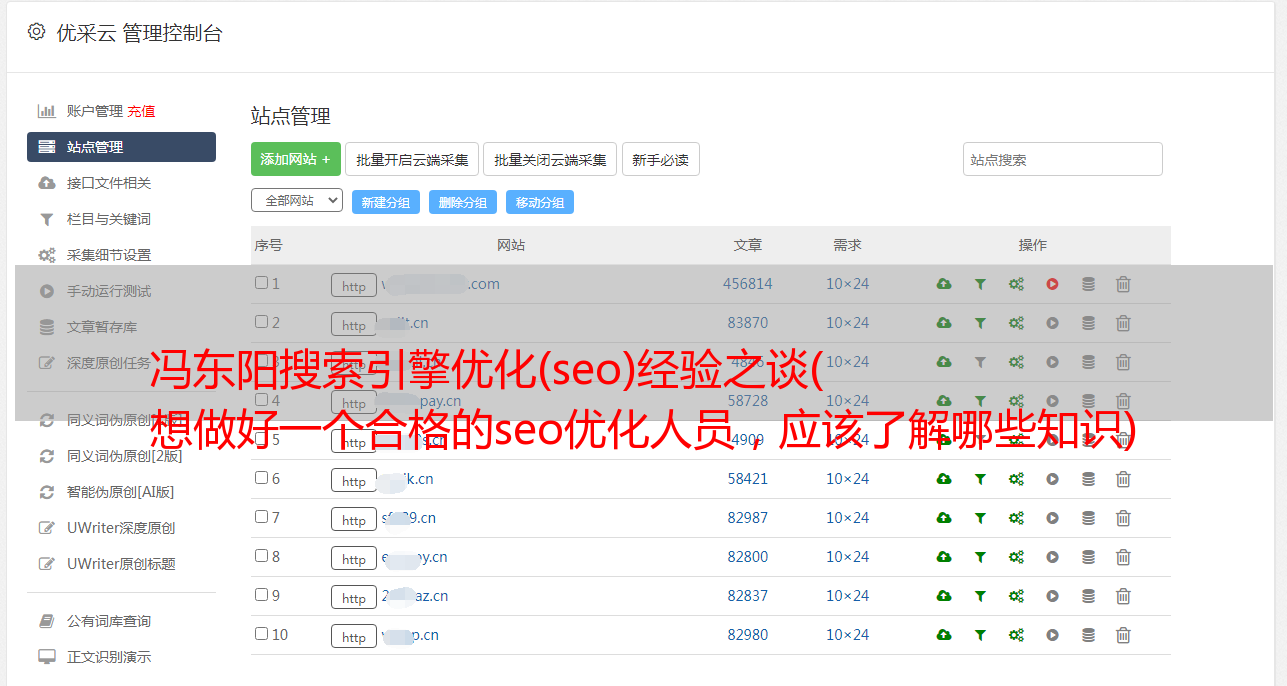Click the red play icon in row 1
The image size is (1287, 686).
1052,284
